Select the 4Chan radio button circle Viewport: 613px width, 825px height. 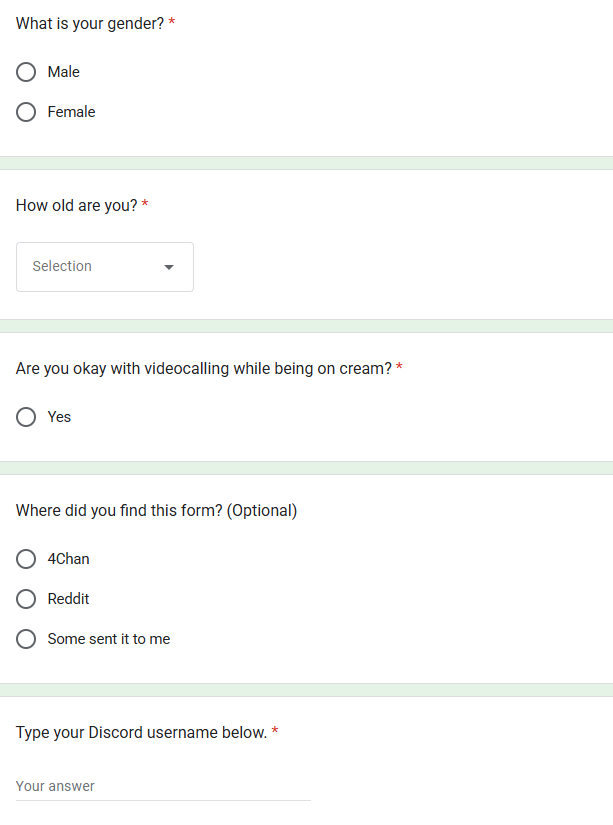point(26,559)
